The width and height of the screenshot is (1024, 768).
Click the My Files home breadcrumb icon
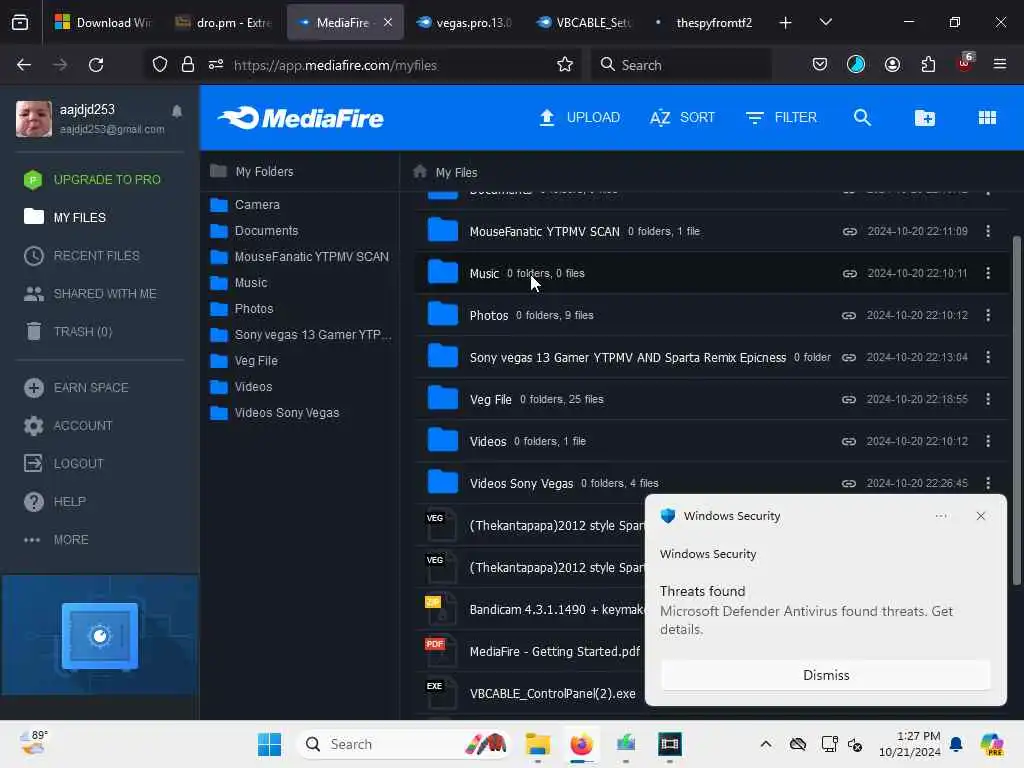click(420, 172)
